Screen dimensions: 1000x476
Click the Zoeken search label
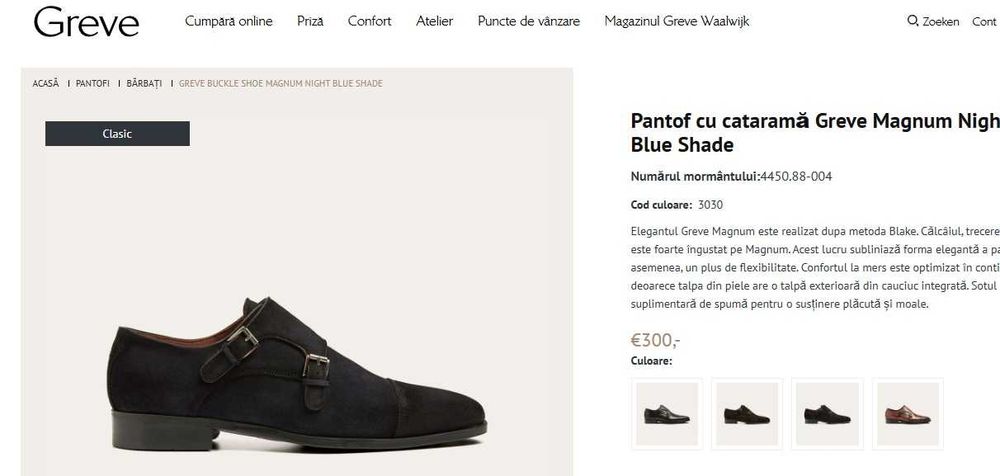coord(940,22)
